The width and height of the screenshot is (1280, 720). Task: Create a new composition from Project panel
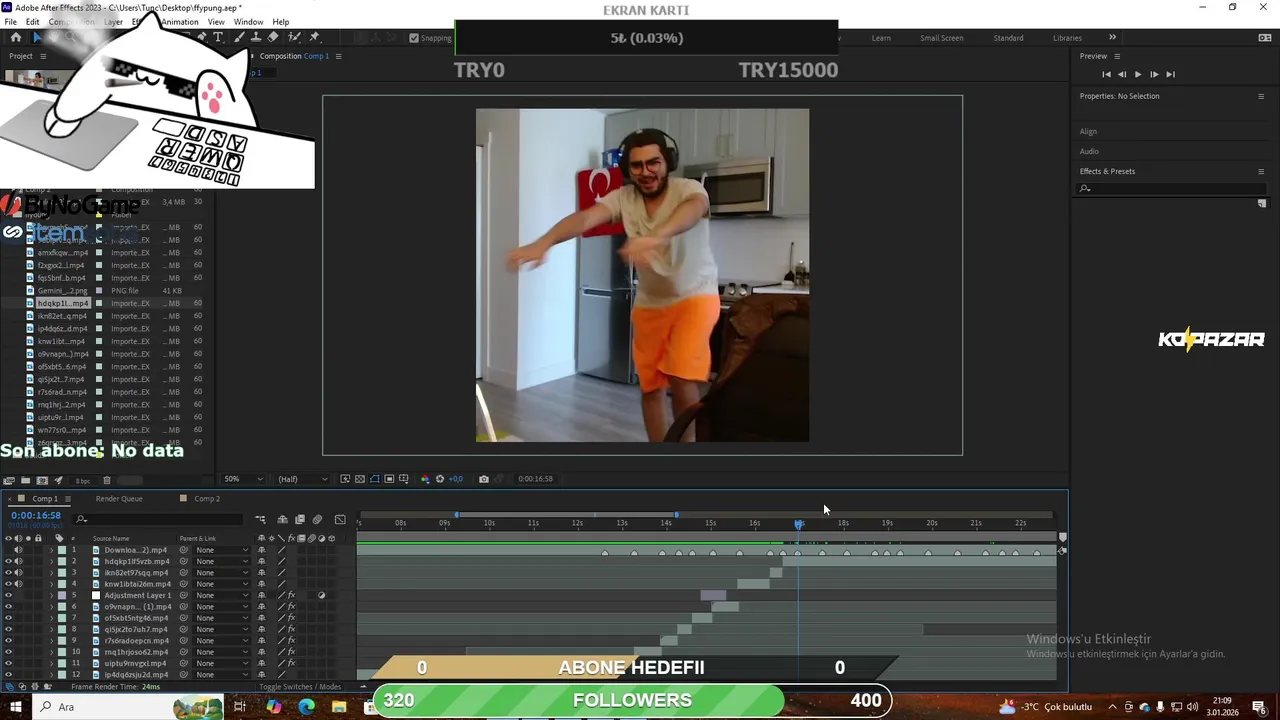[42, 480]
